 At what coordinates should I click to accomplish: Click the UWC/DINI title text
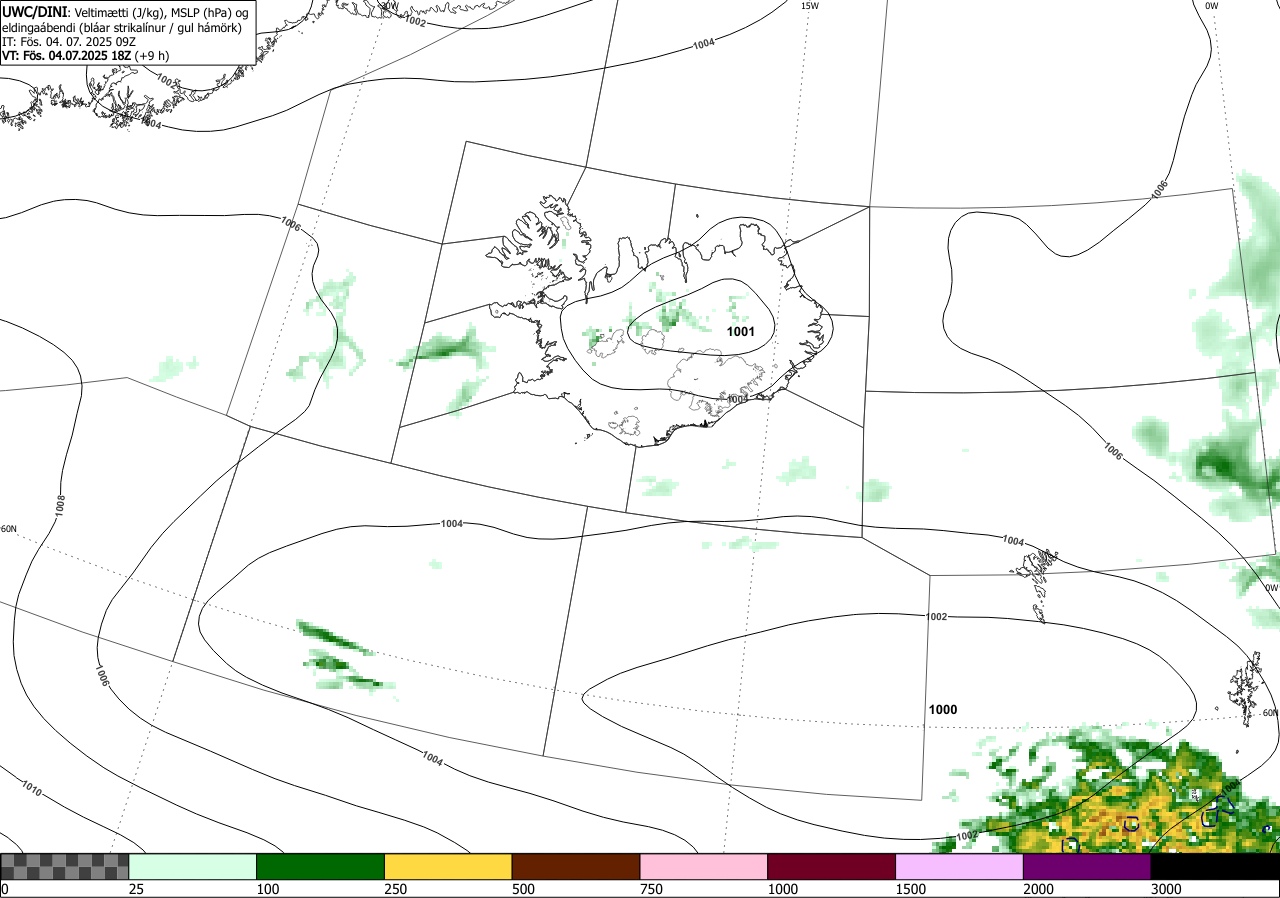34,10
